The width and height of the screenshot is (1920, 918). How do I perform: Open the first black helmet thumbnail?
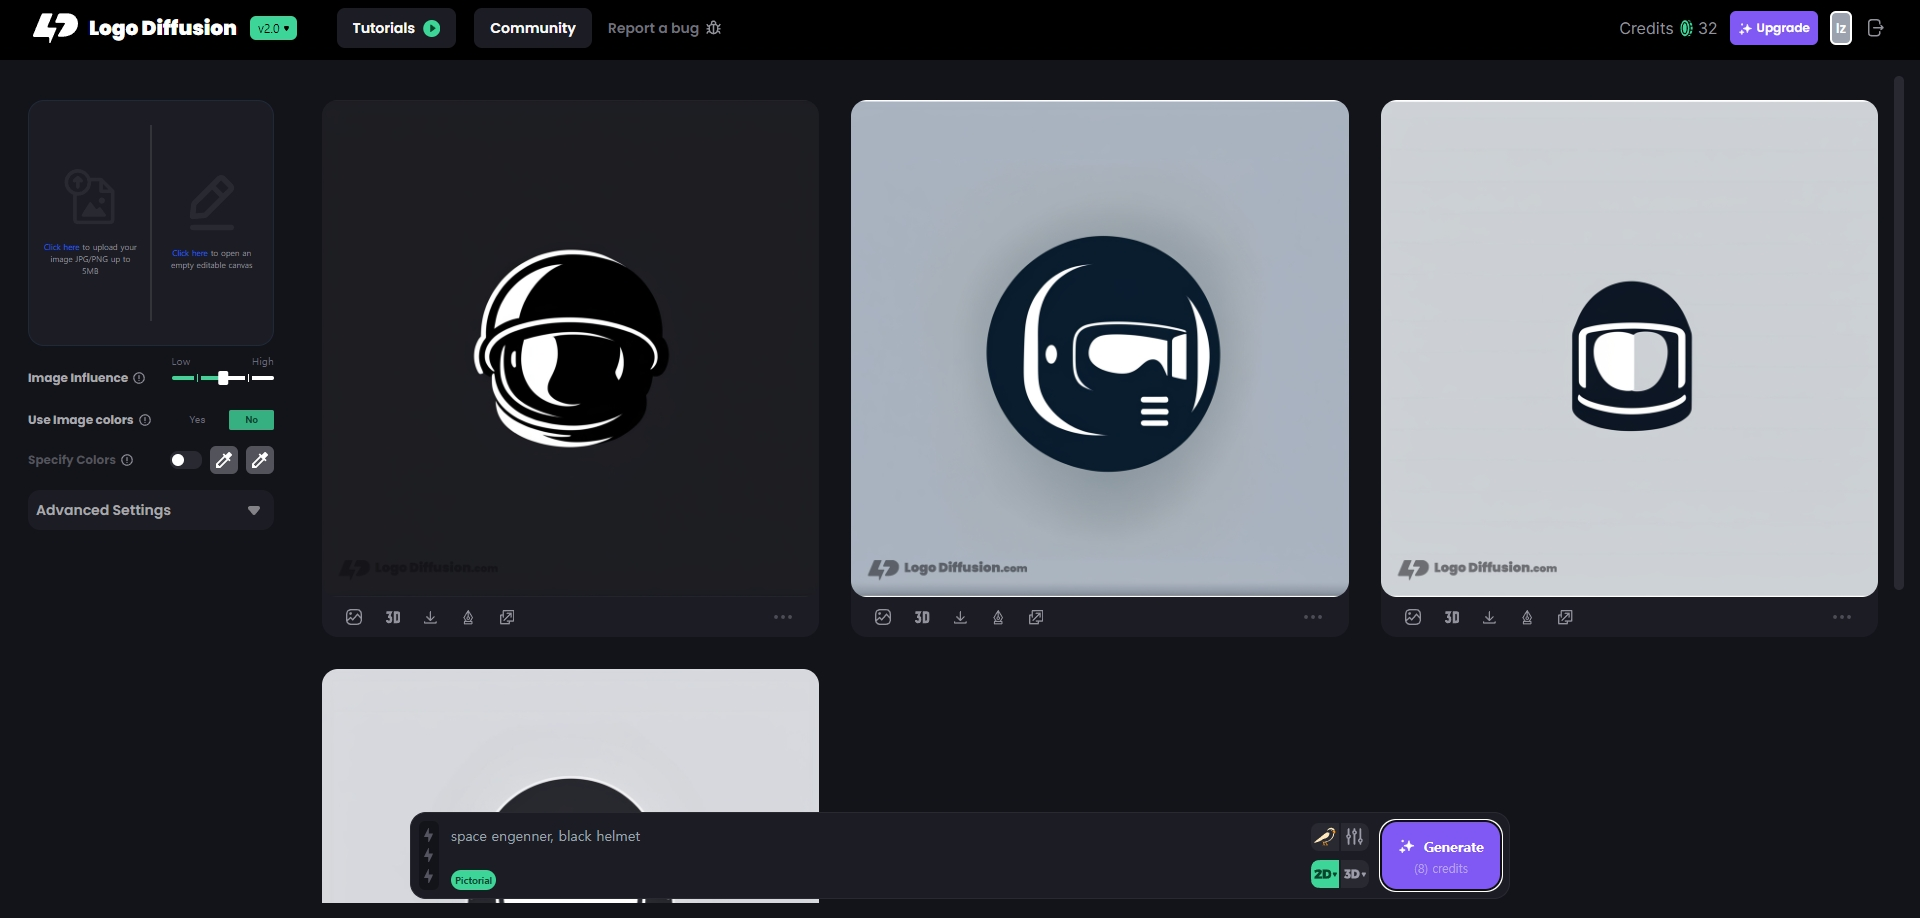click(570, 348)
